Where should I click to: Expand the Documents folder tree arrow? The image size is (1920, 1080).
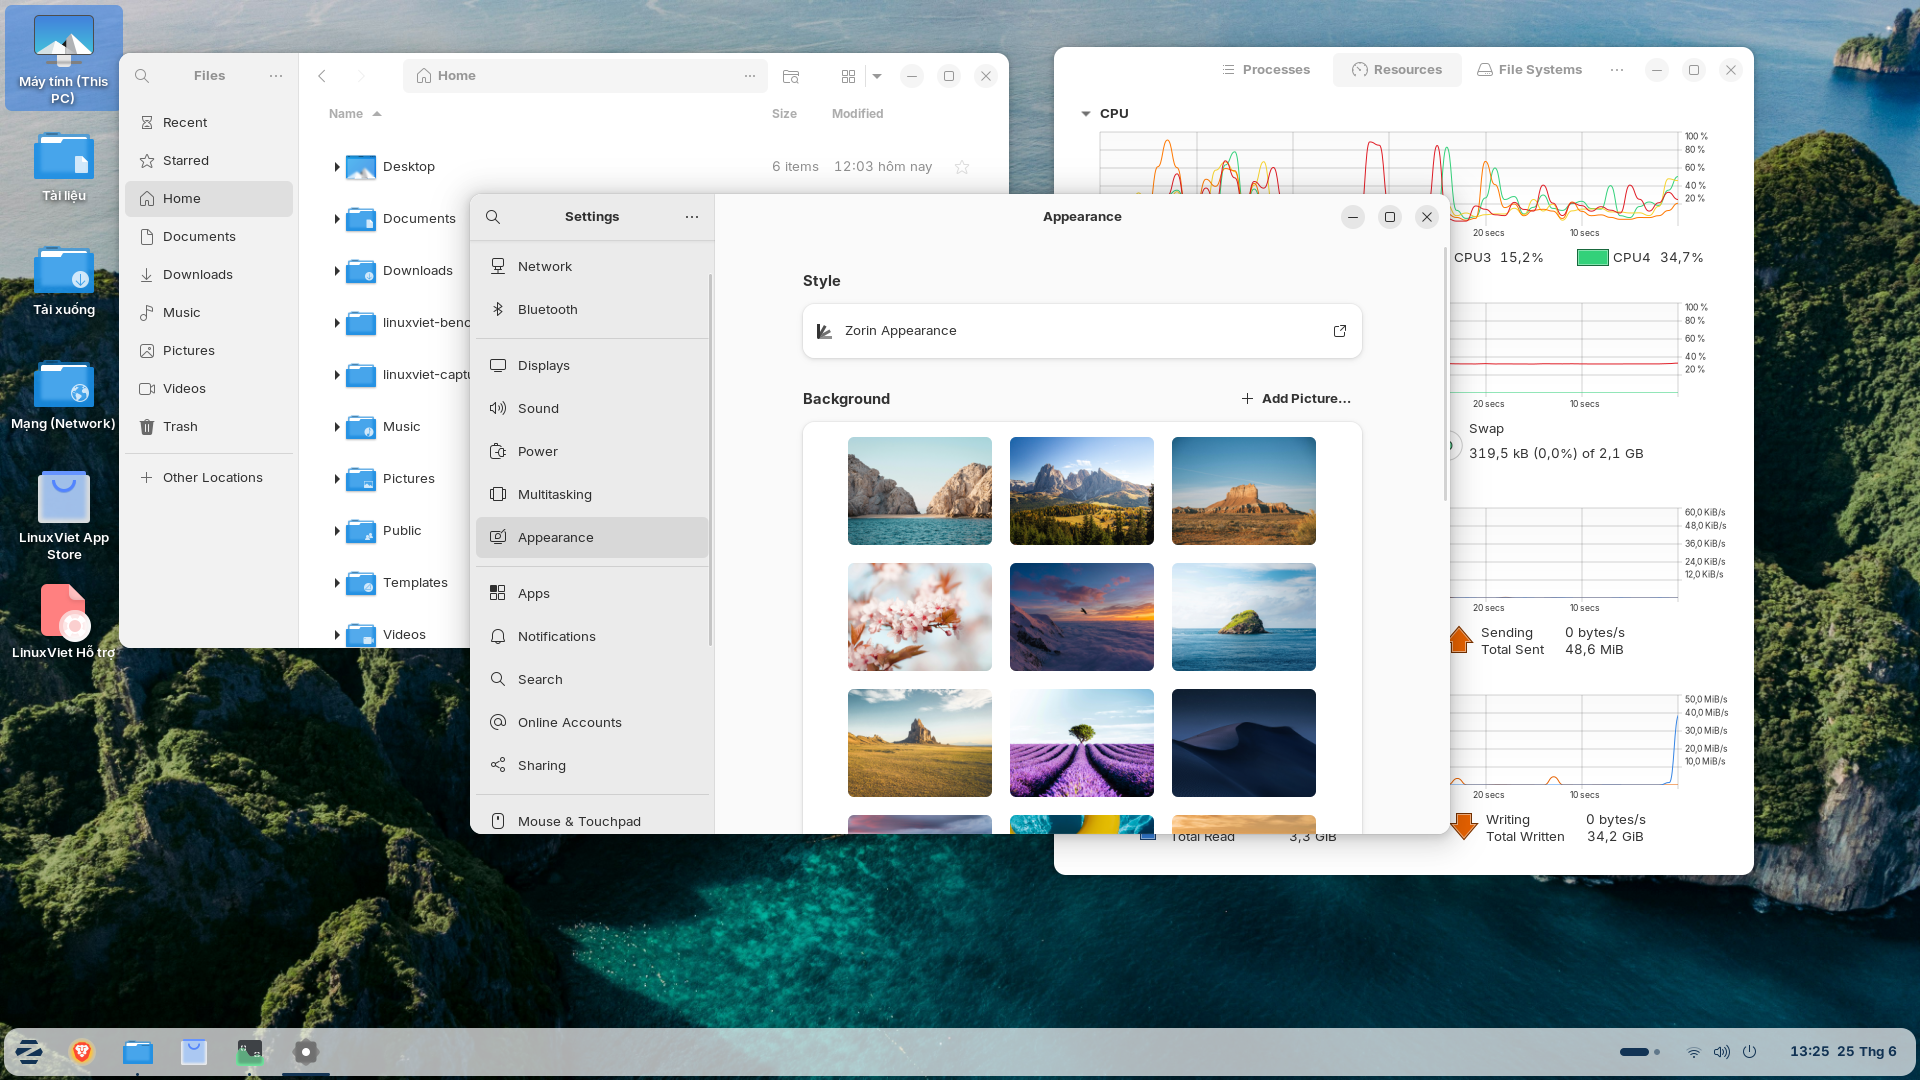point(337,219)
